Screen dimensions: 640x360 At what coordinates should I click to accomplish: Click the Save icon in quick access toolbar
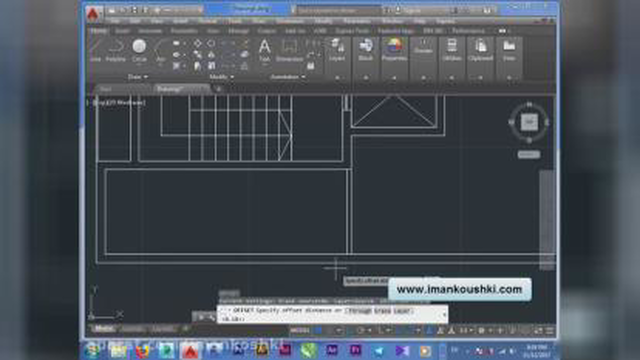point(134,10)
